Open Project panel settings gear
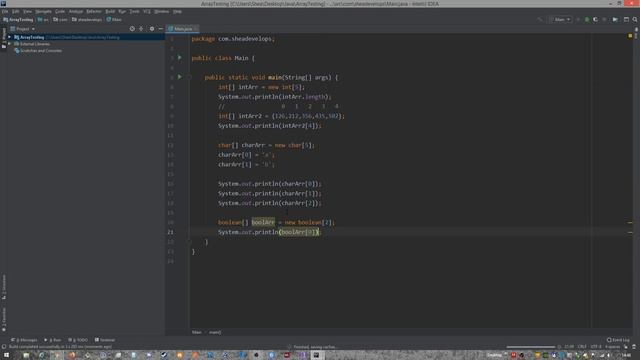This screenshot has width=640, height=360. 152,29
